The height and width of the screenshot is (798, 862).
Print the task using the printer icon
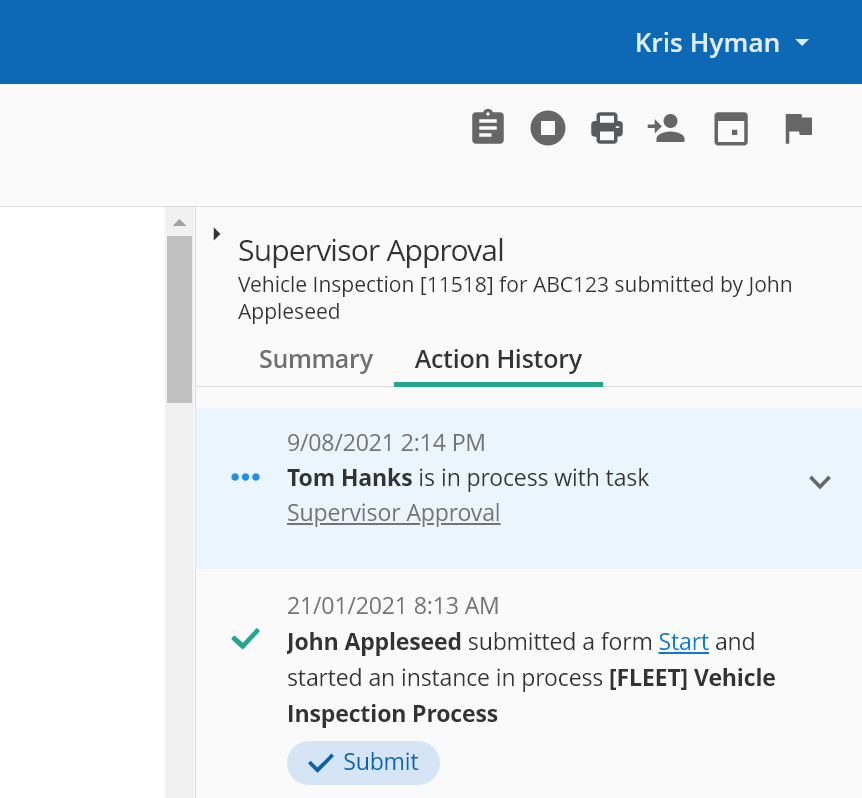607,128
